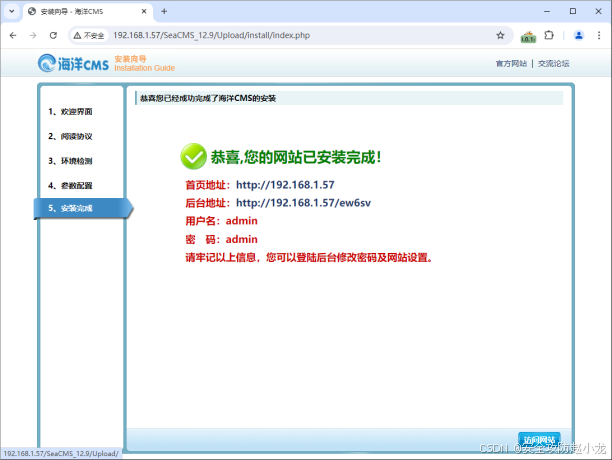
Task: Select step 3、环境检测
Action: click(70, 161)
